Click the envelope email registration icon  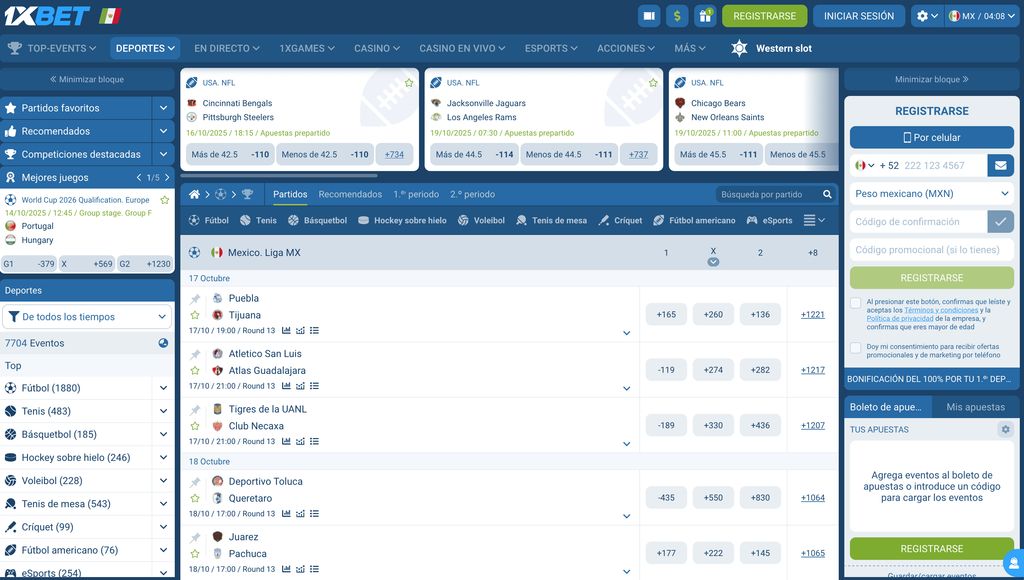tap(1000, 165)
